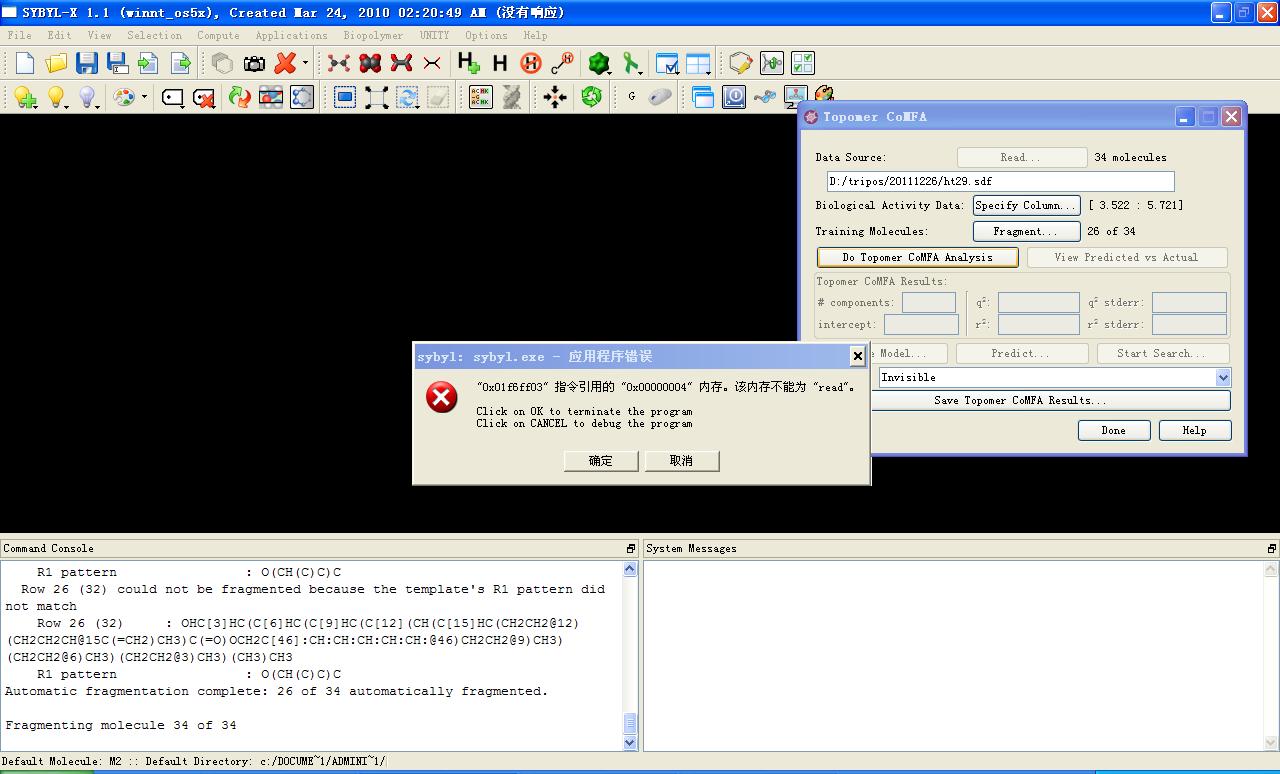Click the Fragment... button

pos(1027,231)
